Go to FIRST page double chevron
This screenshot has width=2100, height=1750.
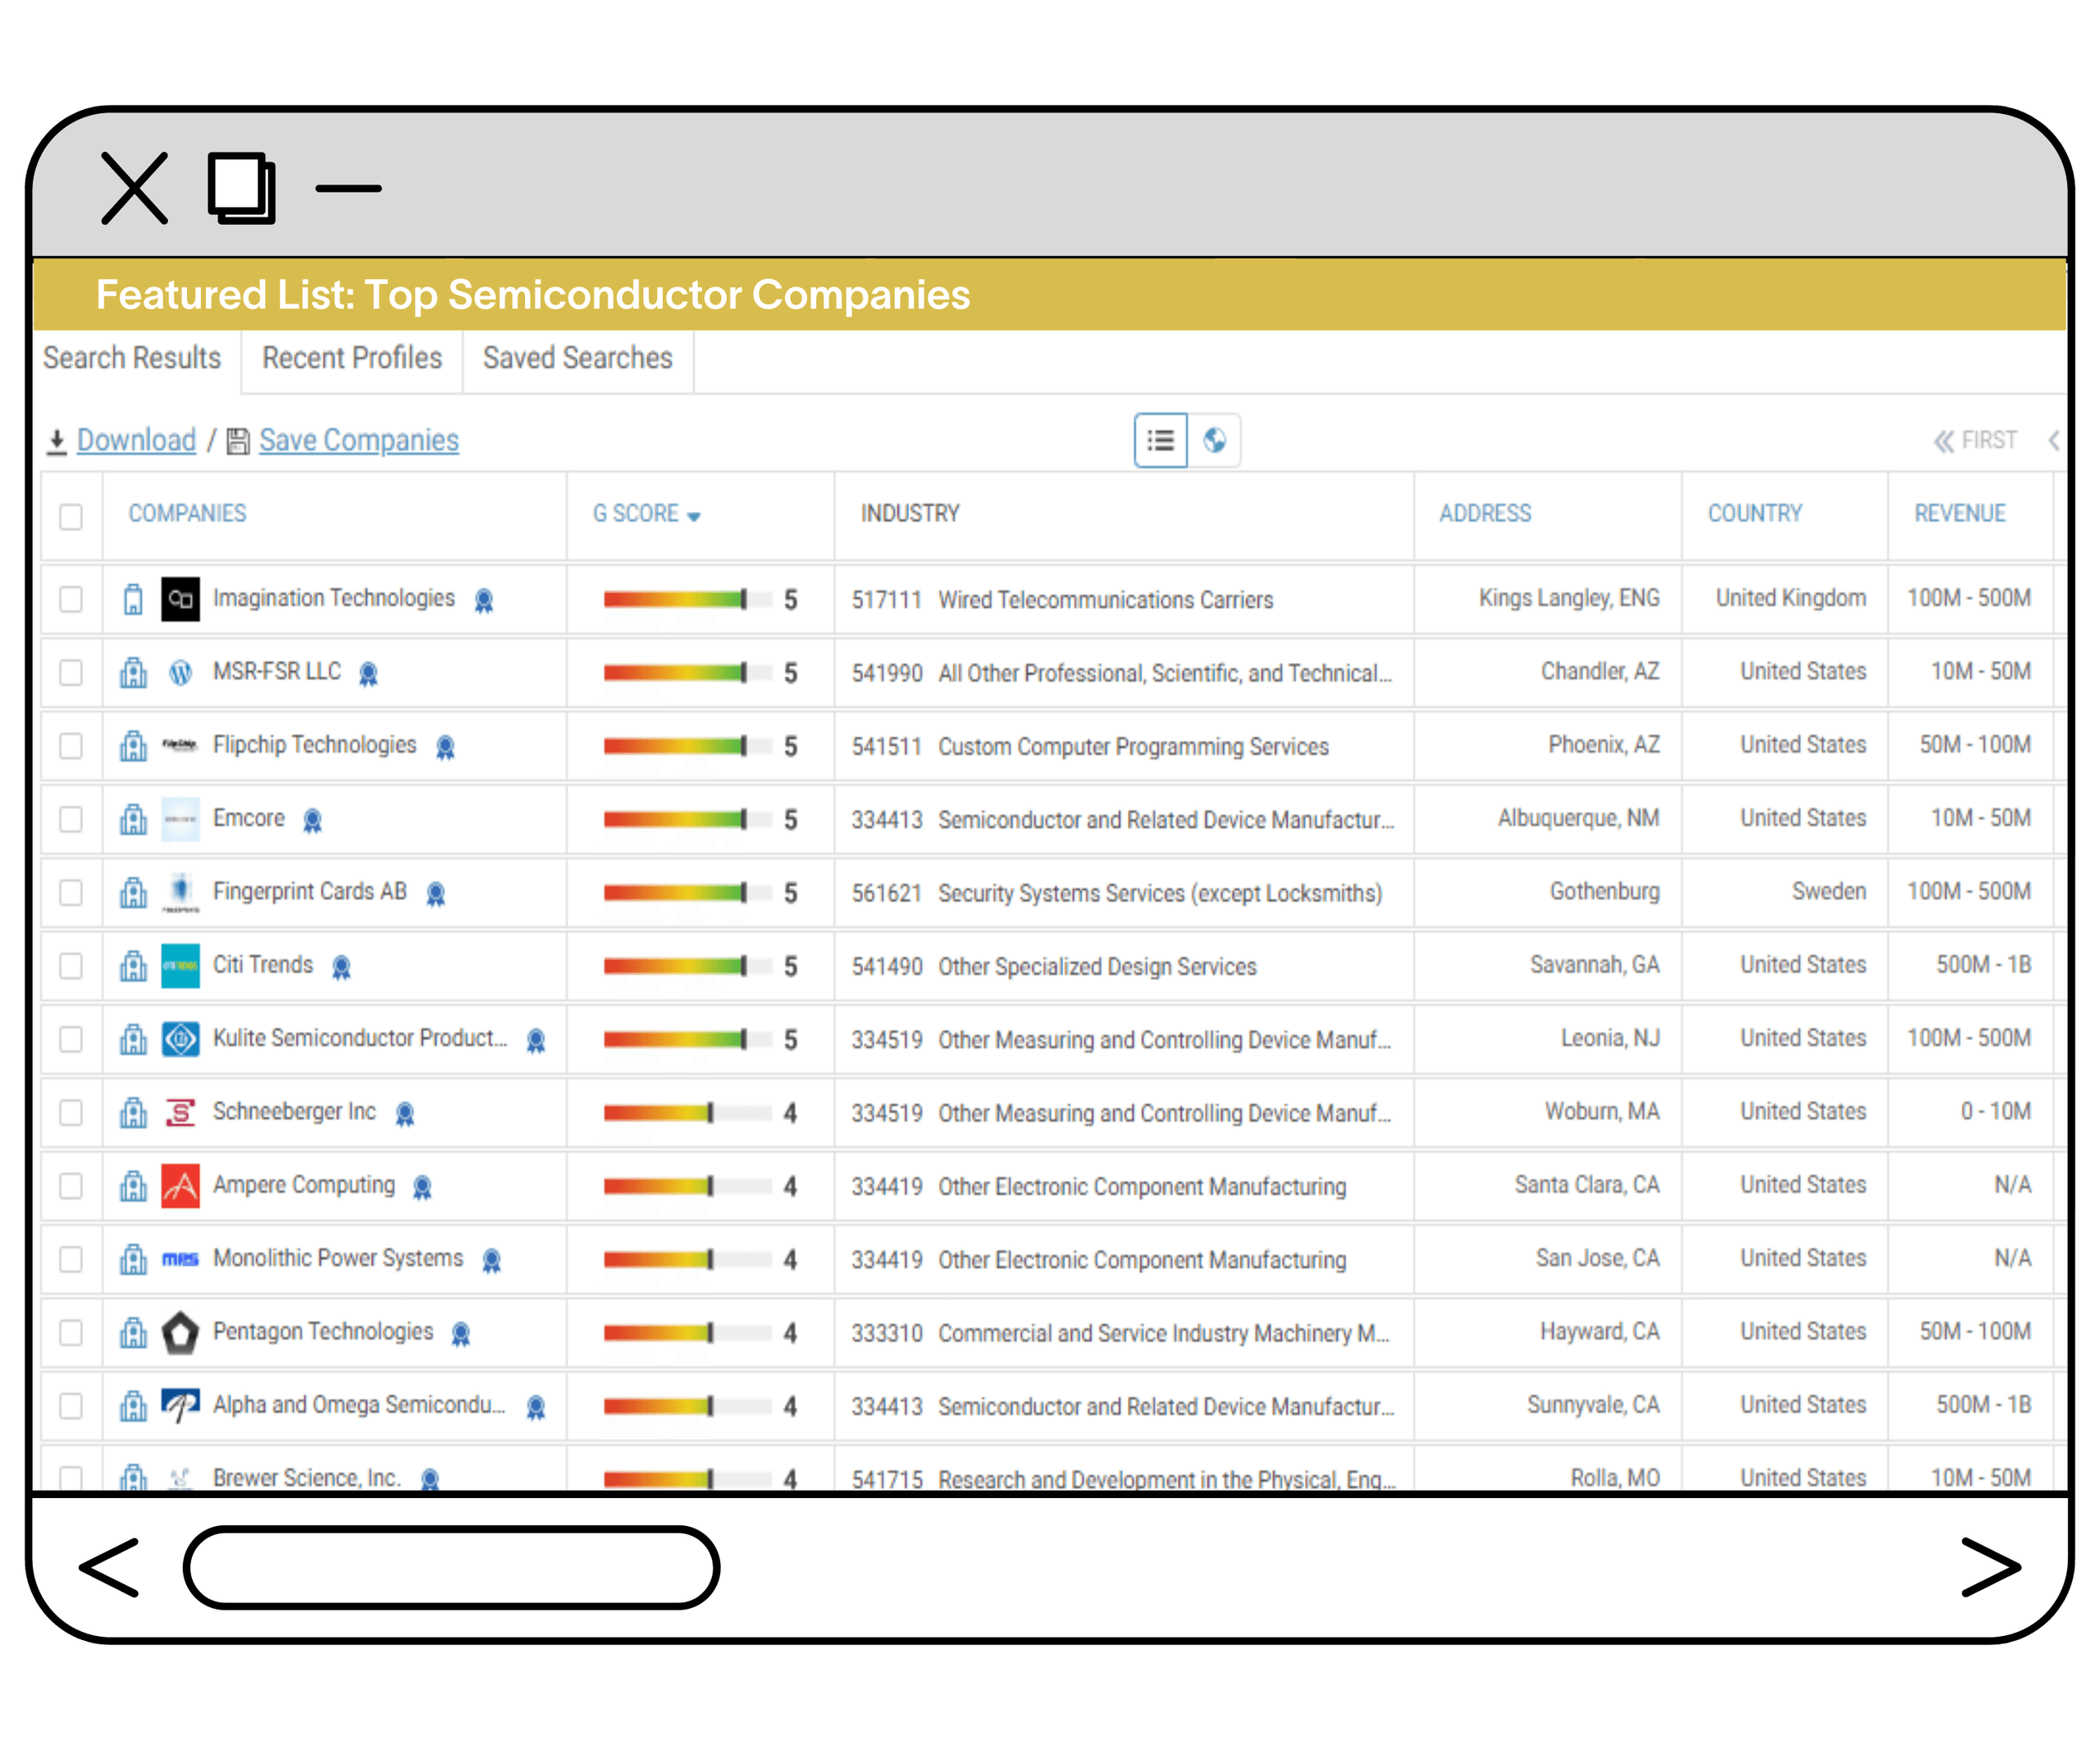pyautogui.click(x=1943, y=441)
